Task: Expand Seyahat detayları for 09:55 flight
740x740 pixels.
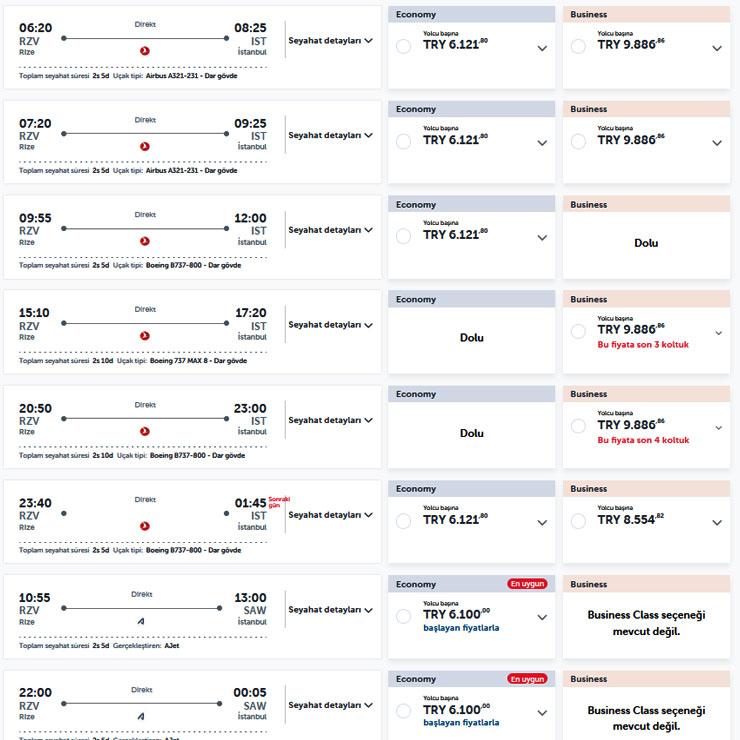Action: coord(330,230)
